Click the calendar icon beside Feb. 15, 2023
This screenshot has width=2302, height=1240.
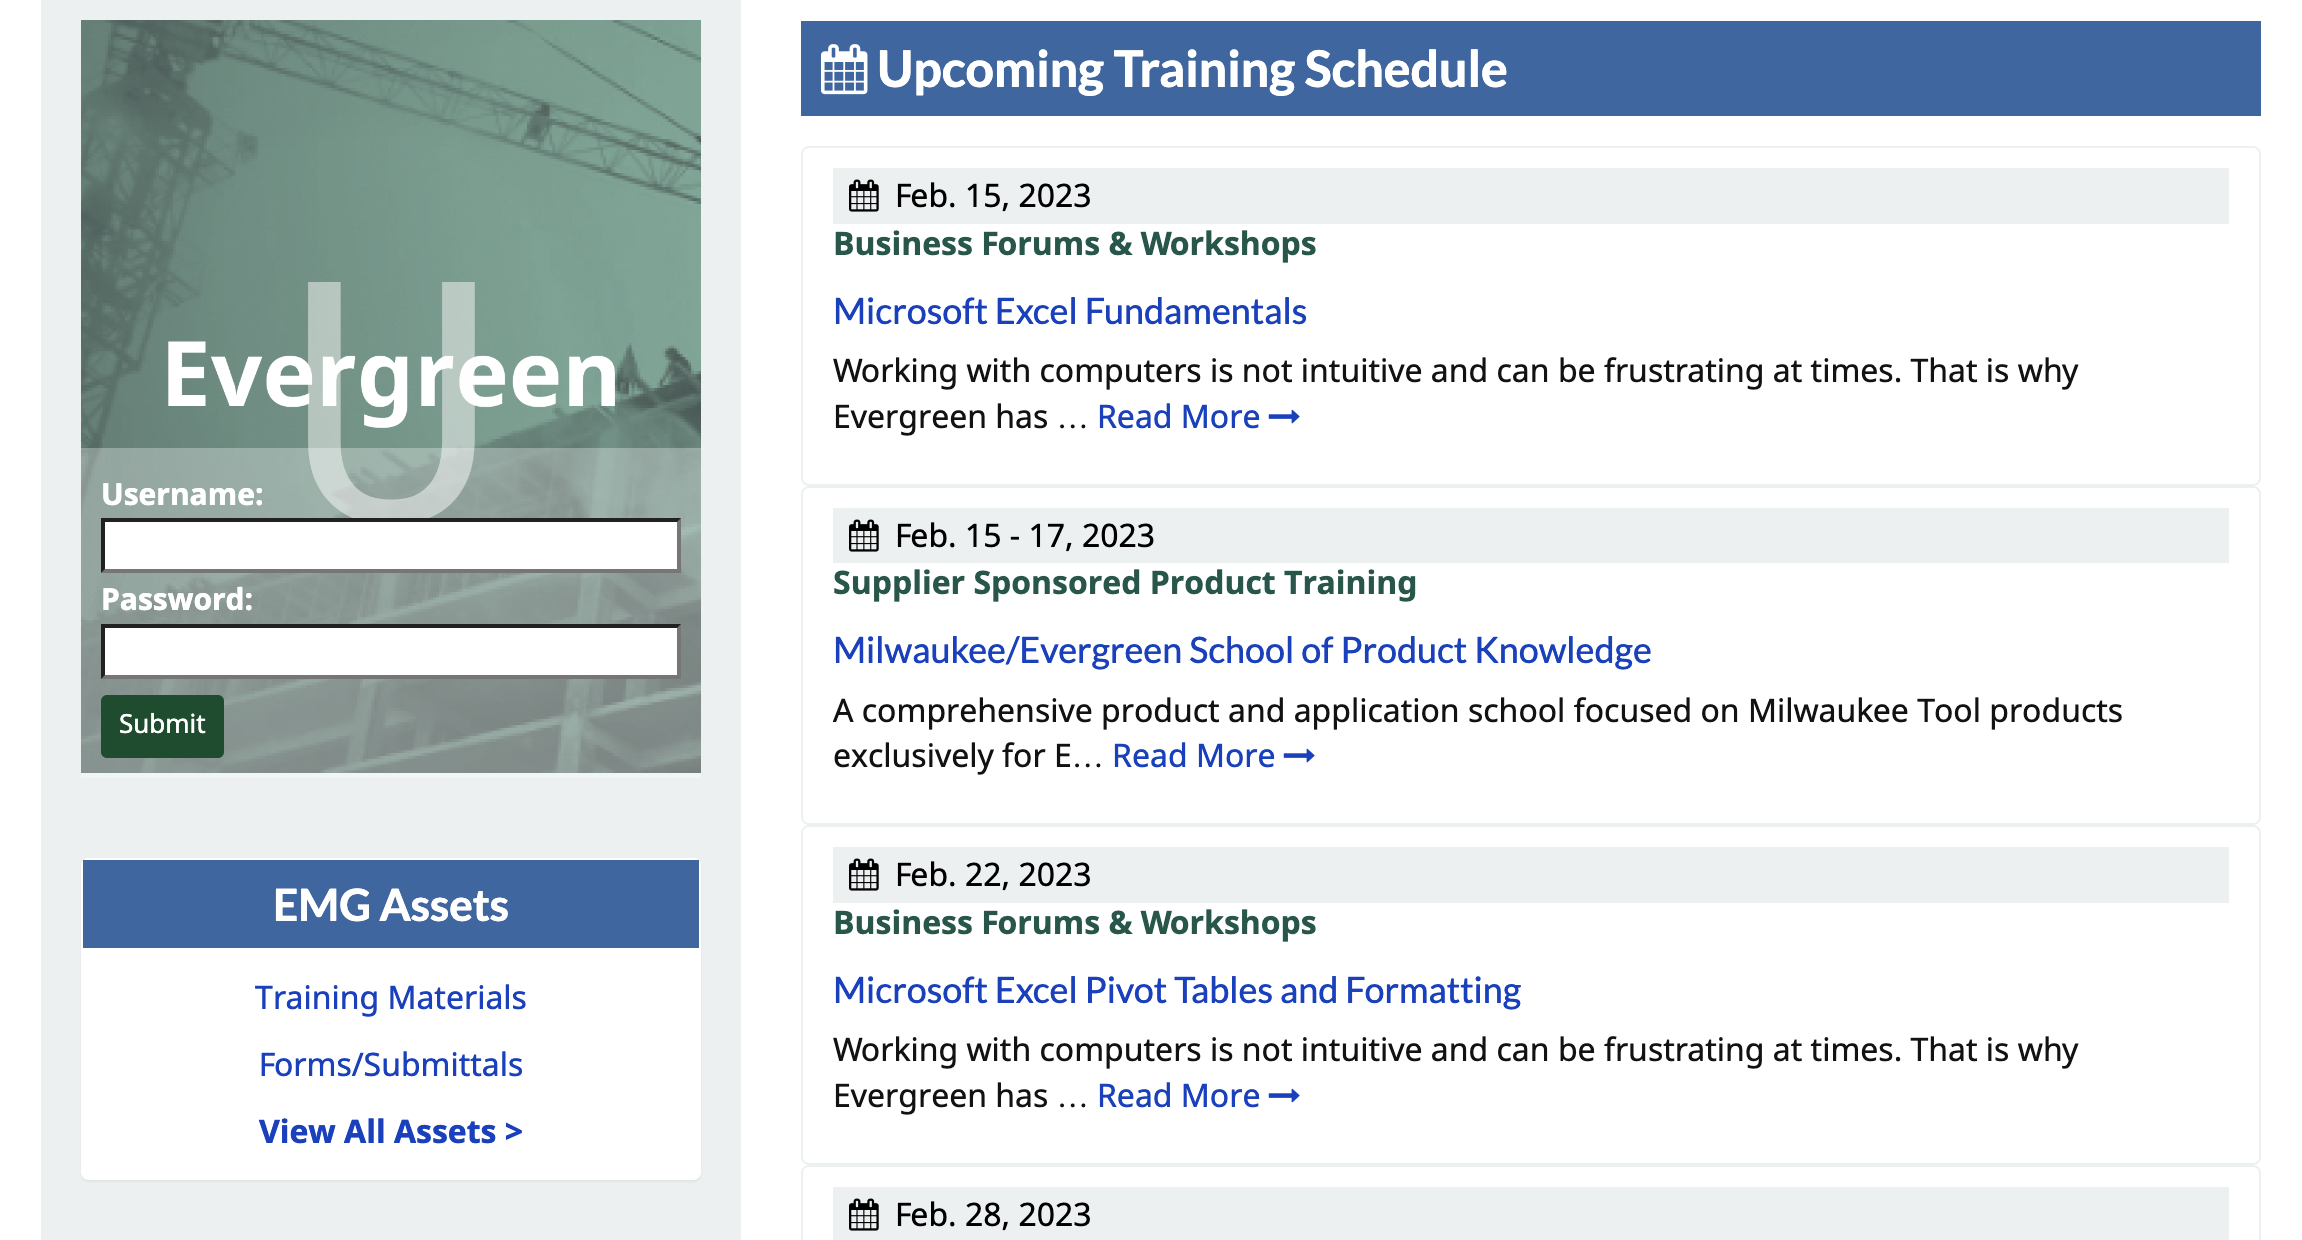click(x=863, y=196)
